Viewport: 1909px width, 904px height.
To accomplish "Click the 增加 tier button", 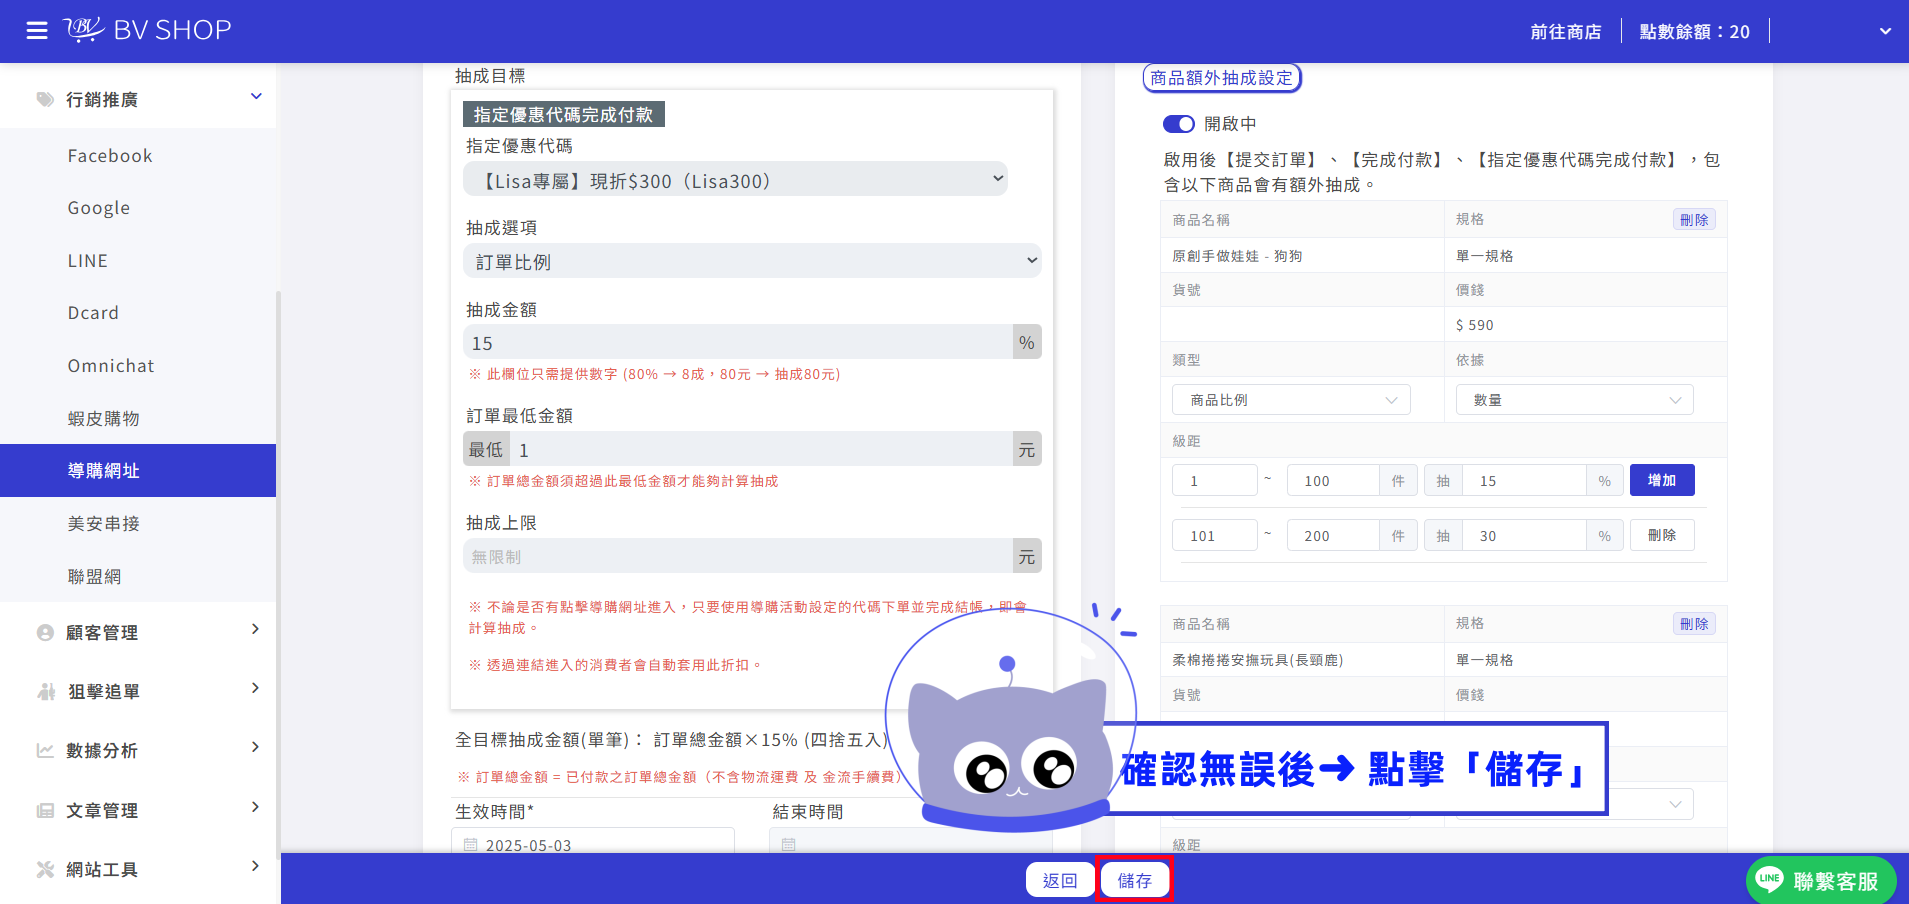I will tap(1662, 480).
